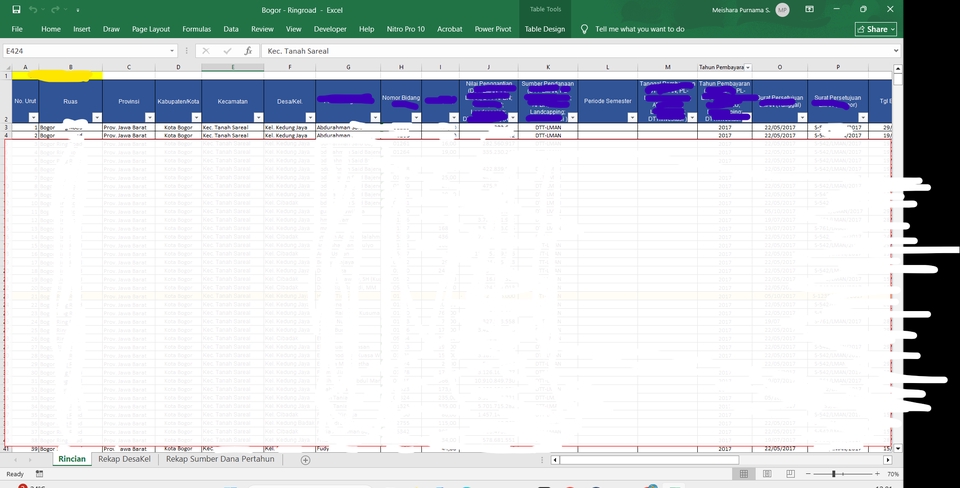This screenshot has width=960, height=488.
Task: Select column O header
Action: coord(779,67)
